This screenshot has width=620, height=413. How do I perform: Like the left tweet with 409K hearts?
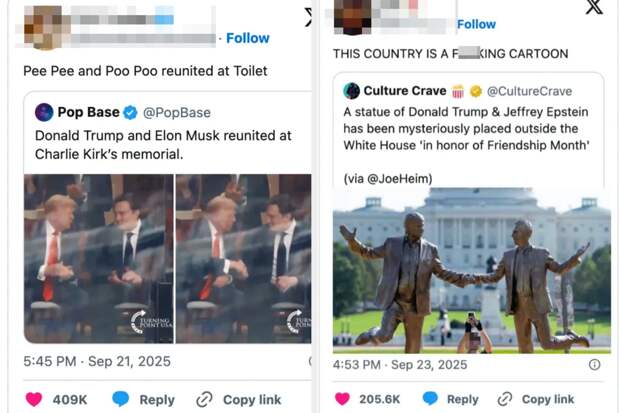point(34,399)
